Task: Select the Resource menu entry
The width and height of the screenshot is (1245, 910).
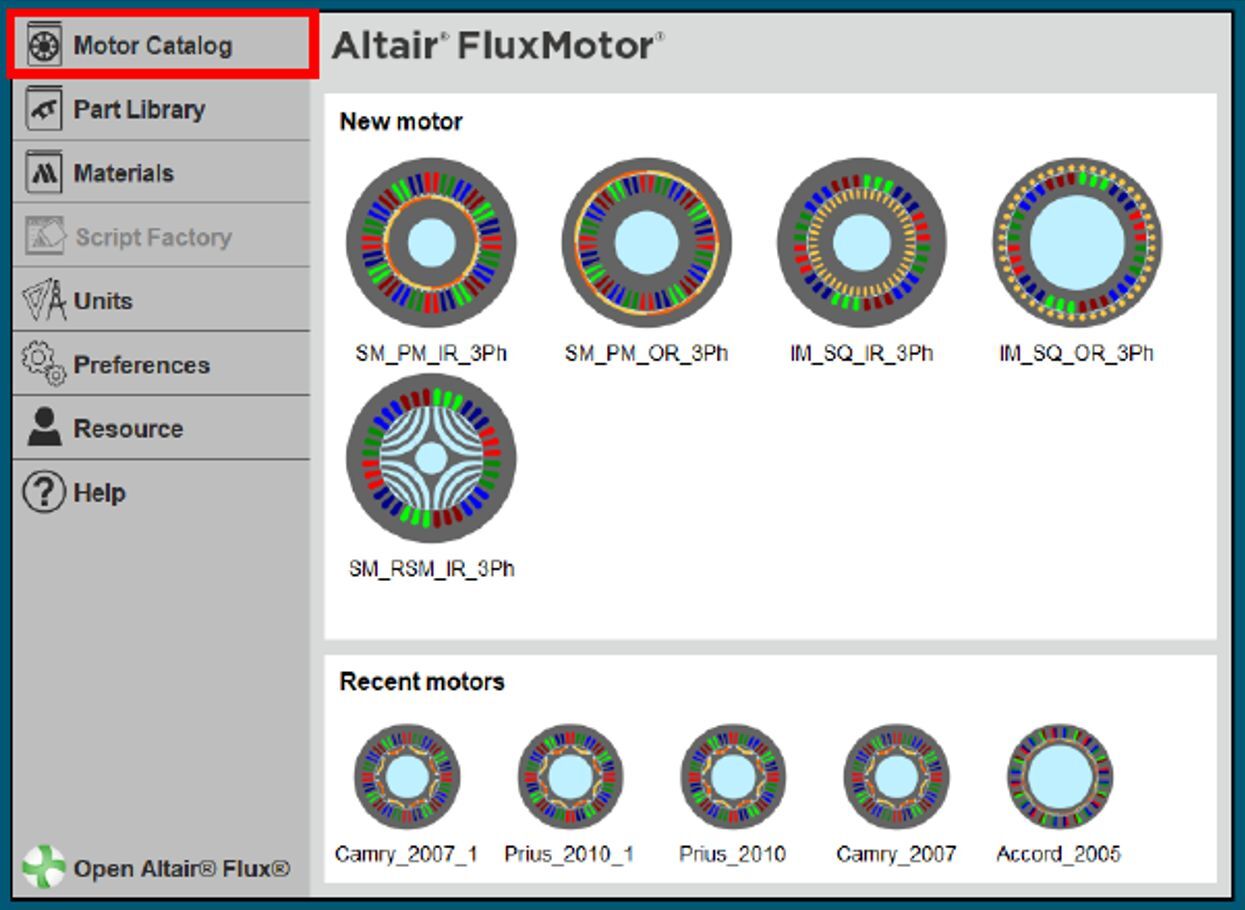Action: (x=161, y=428)
